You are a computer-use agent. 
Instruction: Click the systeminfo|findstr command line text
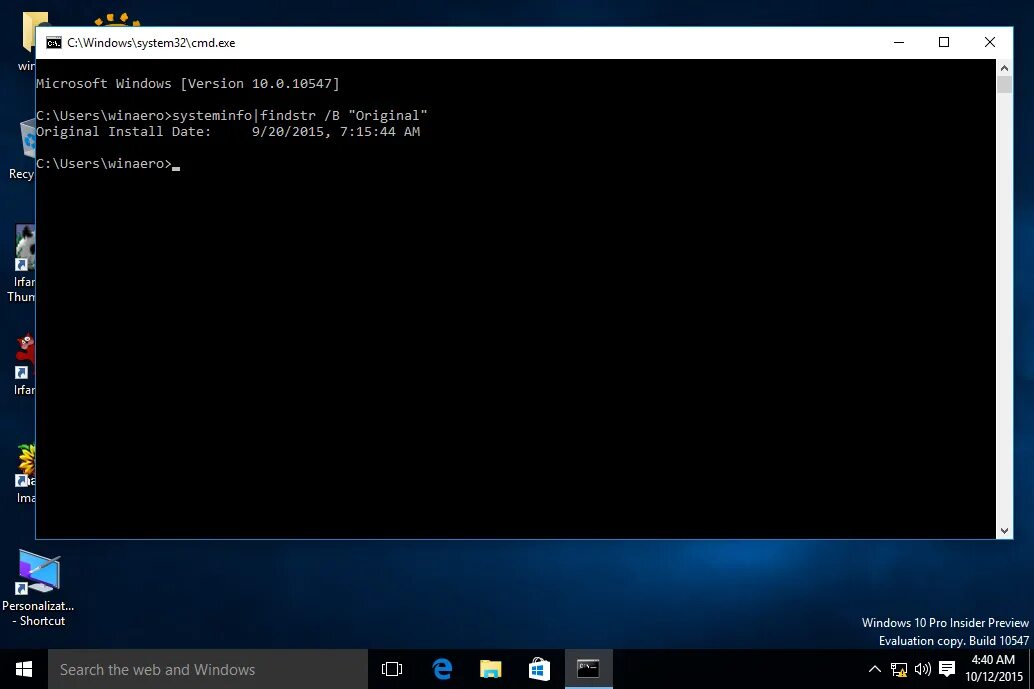(300, 115)
